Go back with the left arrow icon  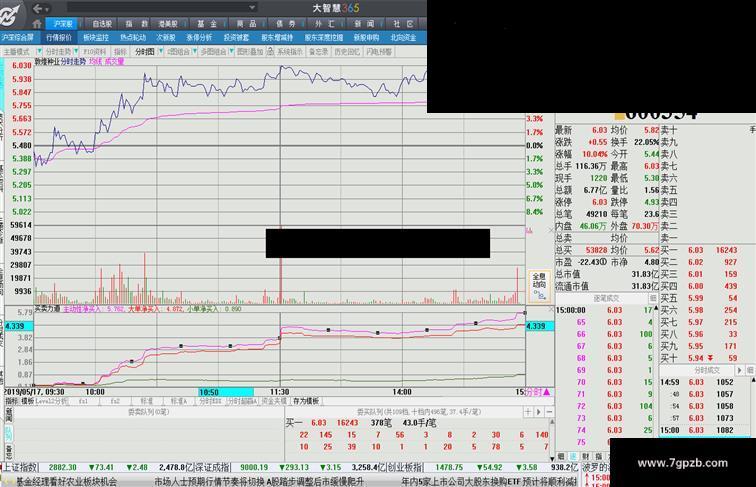[x=38, y=8]
